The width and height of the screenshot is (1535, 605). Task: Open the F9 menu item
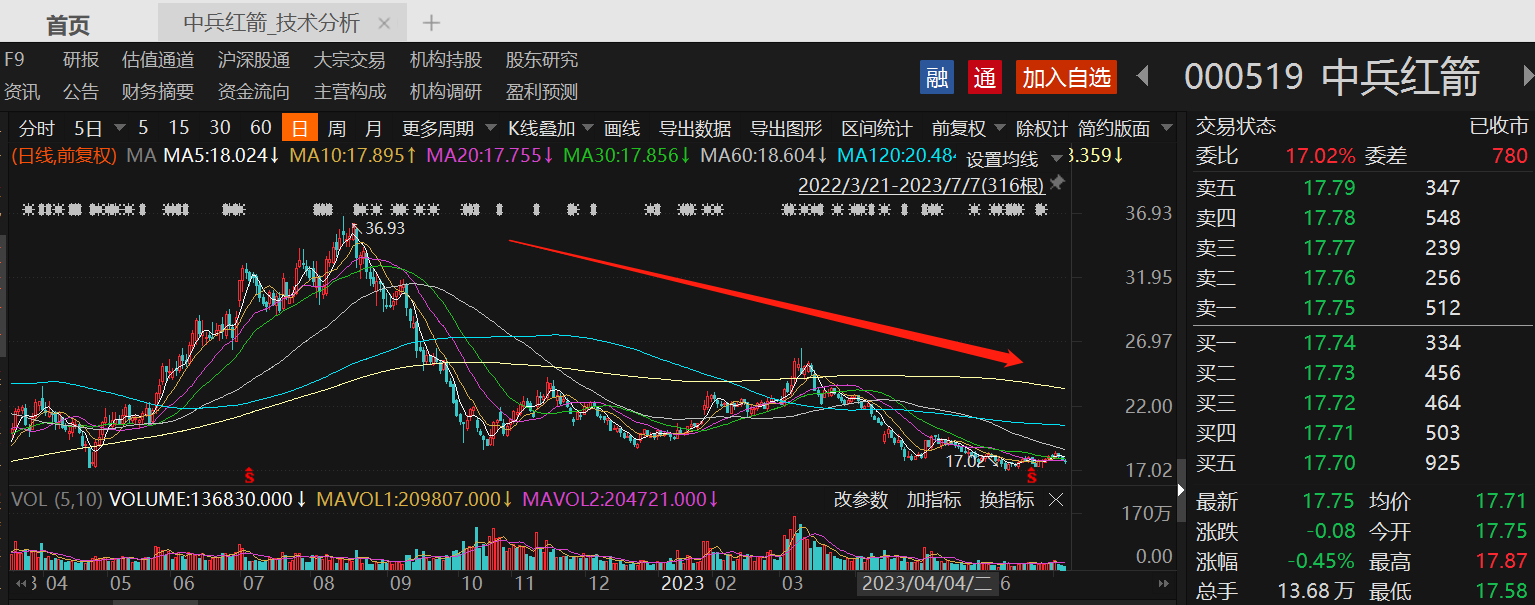pyautogui.click(x=14, y=60)
